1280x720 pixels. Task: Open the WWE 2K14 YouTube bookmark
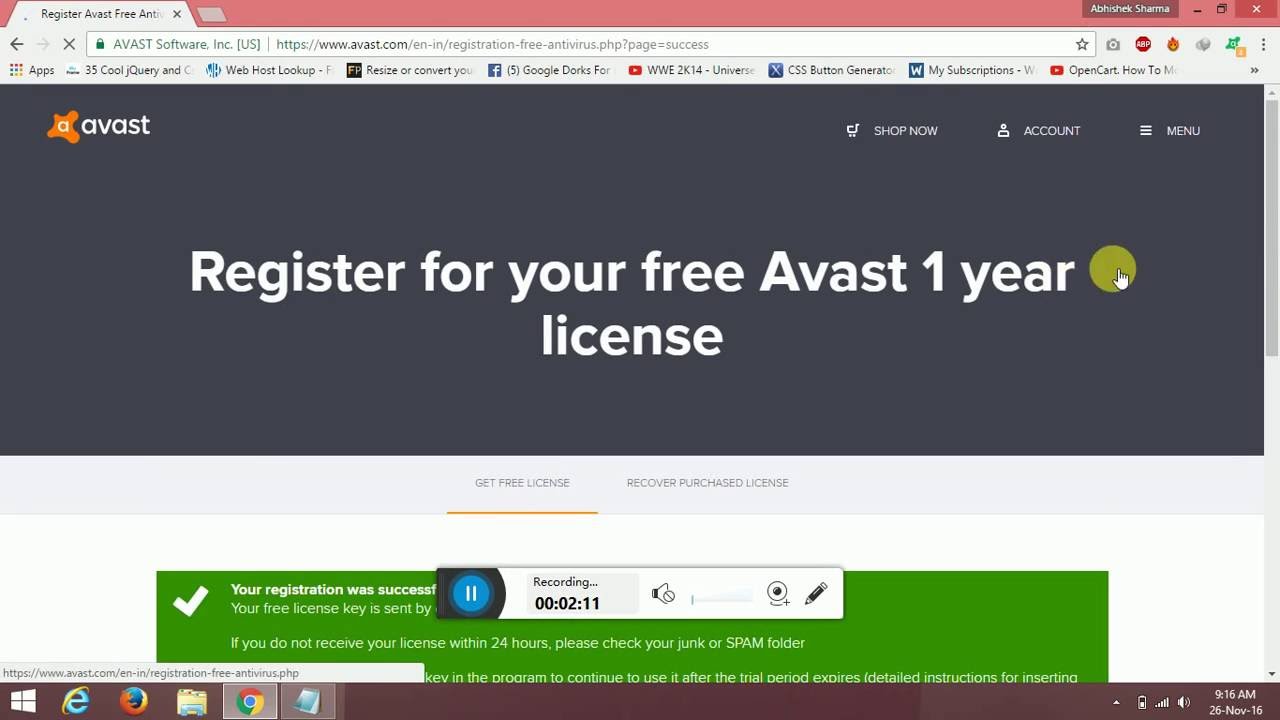(691, 70)
